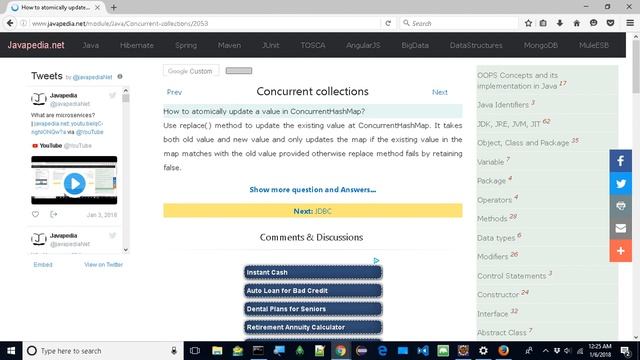Screen dimensions: 640x360
Task: Open the Action Center notifications icon
Action: pyautogui.click(x=624, y=351)
